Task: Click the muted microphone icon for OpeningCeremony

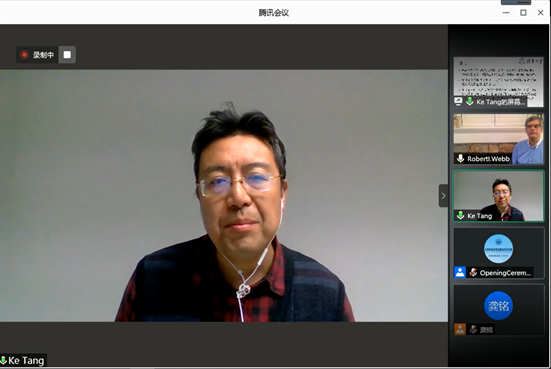Action: [x=473, y=272]
